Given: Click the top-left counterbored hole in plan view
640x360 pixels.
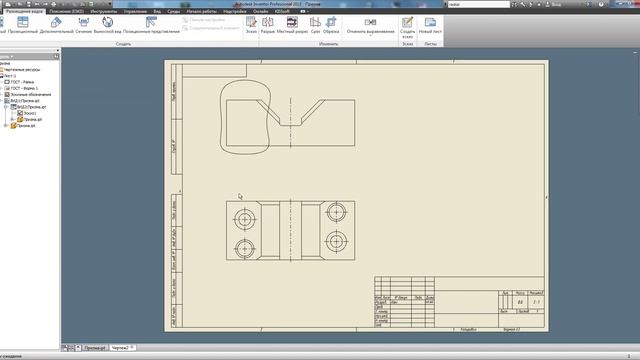Looking at the screenshot, I should tap(244, 219).
